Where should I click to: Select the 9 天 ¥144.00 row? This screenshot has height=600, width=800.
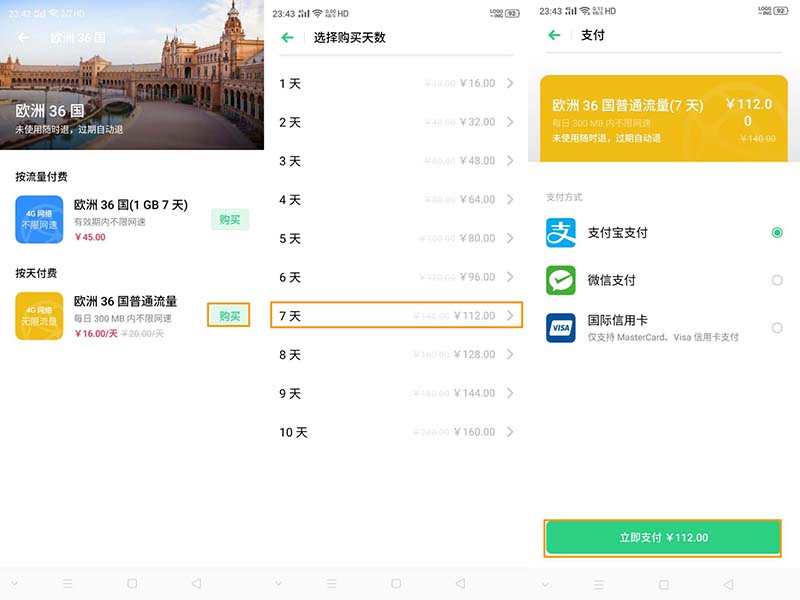[396, 393]
